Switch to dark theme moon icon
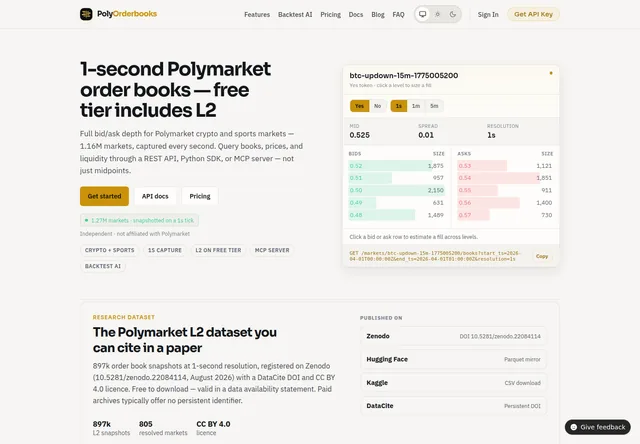Screen dimensions: 640x444 453,14
